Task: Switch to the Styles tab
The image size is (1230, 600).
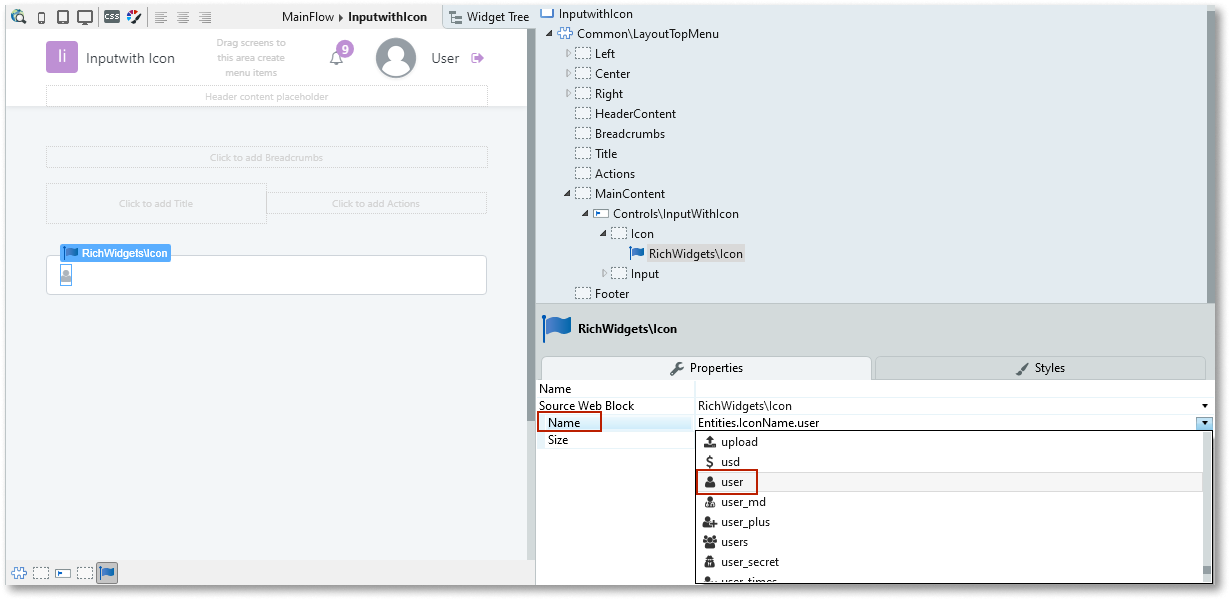Action: click(x=1040, y=368)
